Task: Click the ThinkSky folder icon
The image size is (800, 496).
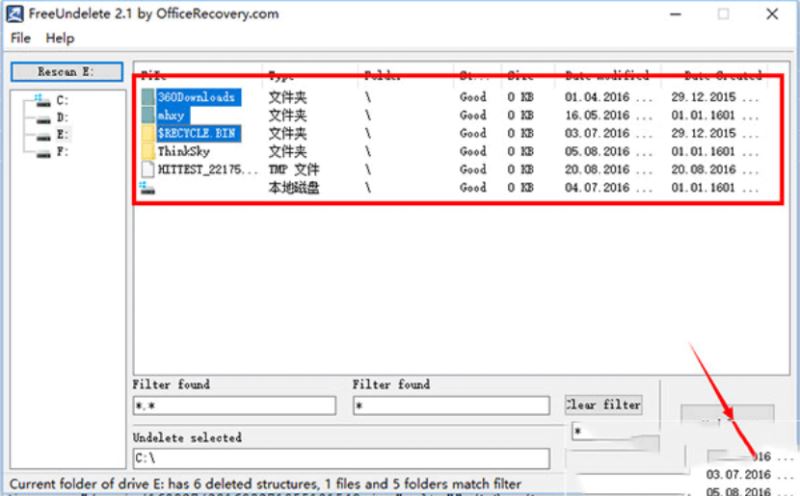Action: click(148, 152)
